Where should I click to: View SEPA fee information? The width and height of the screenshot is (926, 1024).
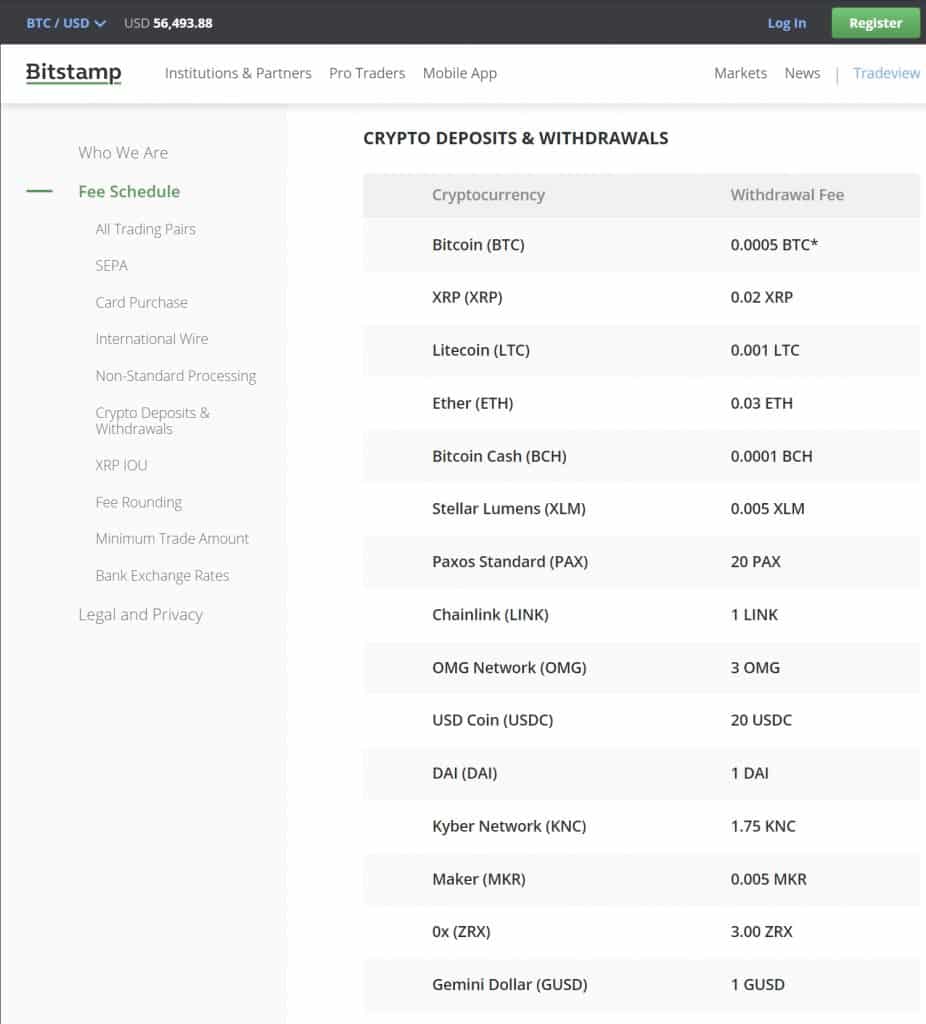point(111,265)
